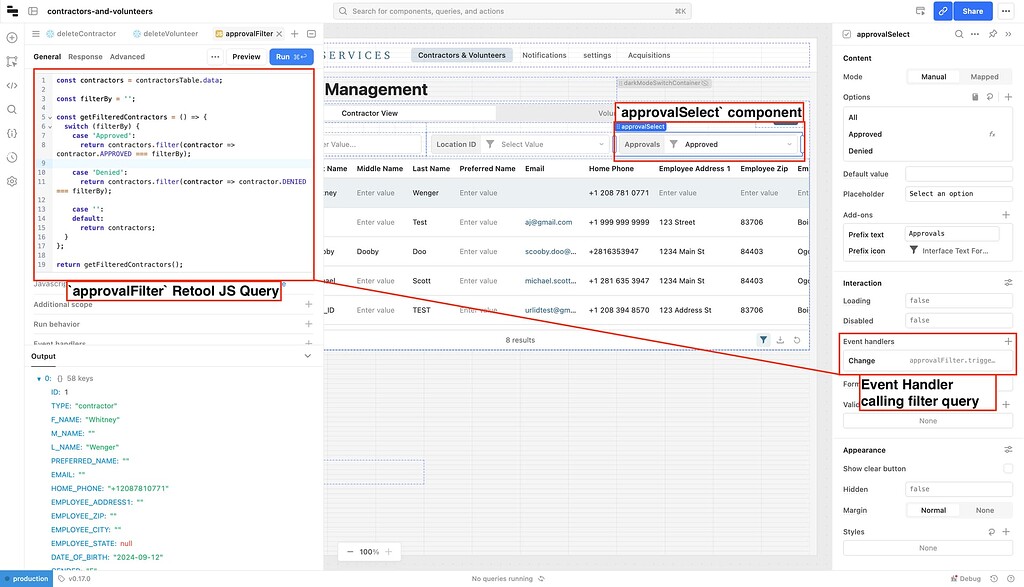Viewport: 1024px width, 587px height.
Task: Open the Response tab
Action: click(x=86, y=57)
